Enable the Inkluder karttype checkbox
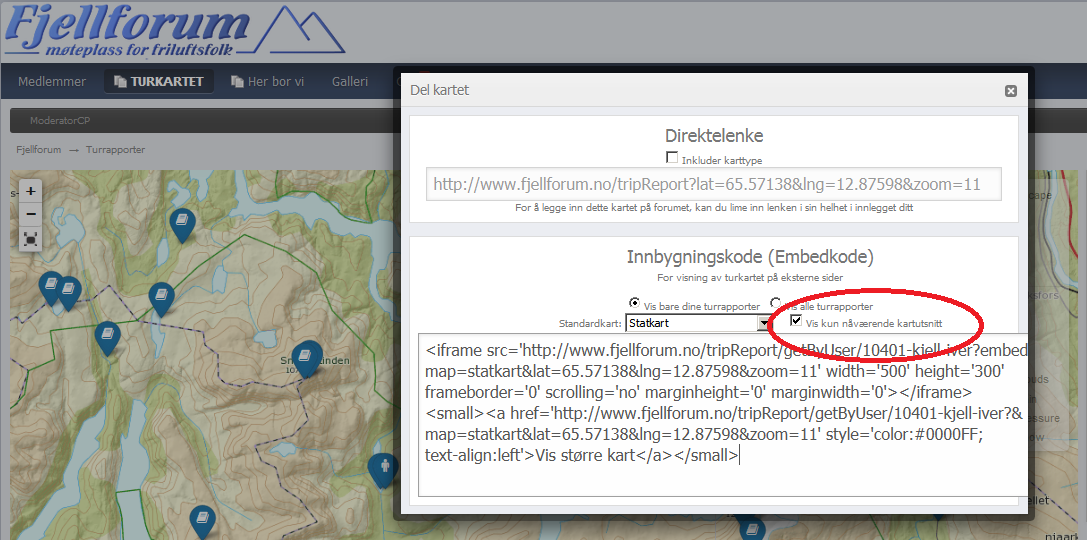Viewport: 1087px width, 540px height. (672, 158)
